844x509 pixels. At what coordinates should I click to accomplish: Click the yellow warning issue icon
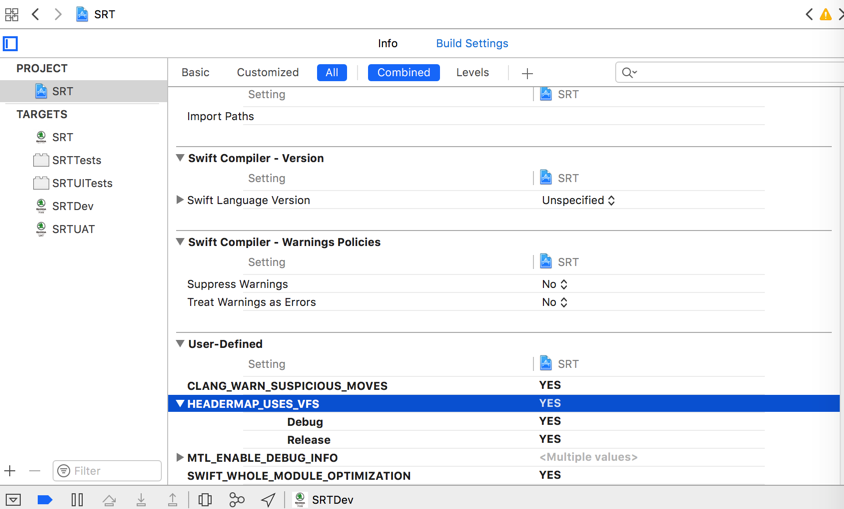click(826, 15)
